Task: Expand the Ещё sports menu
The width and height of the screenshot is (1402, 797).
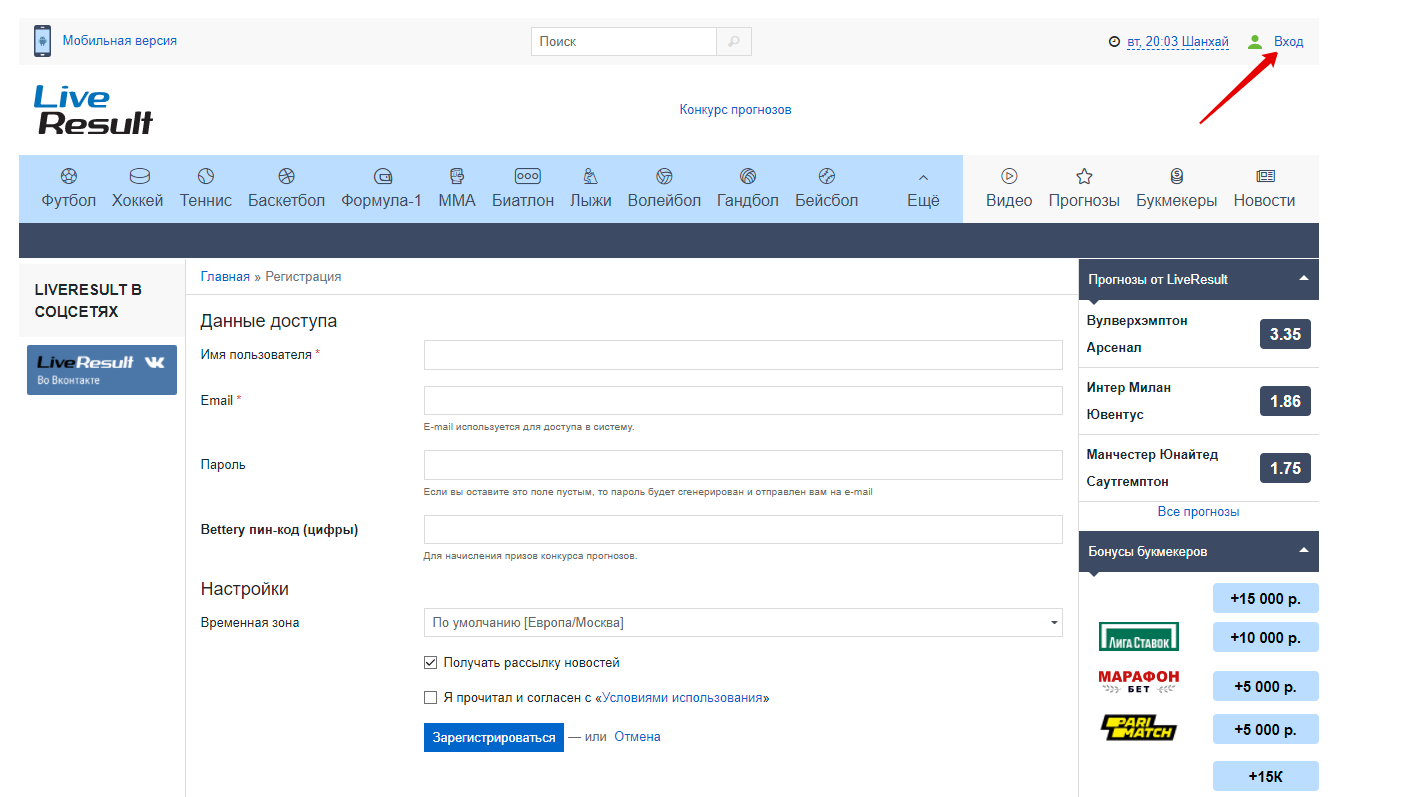Action: coord(922,188)
